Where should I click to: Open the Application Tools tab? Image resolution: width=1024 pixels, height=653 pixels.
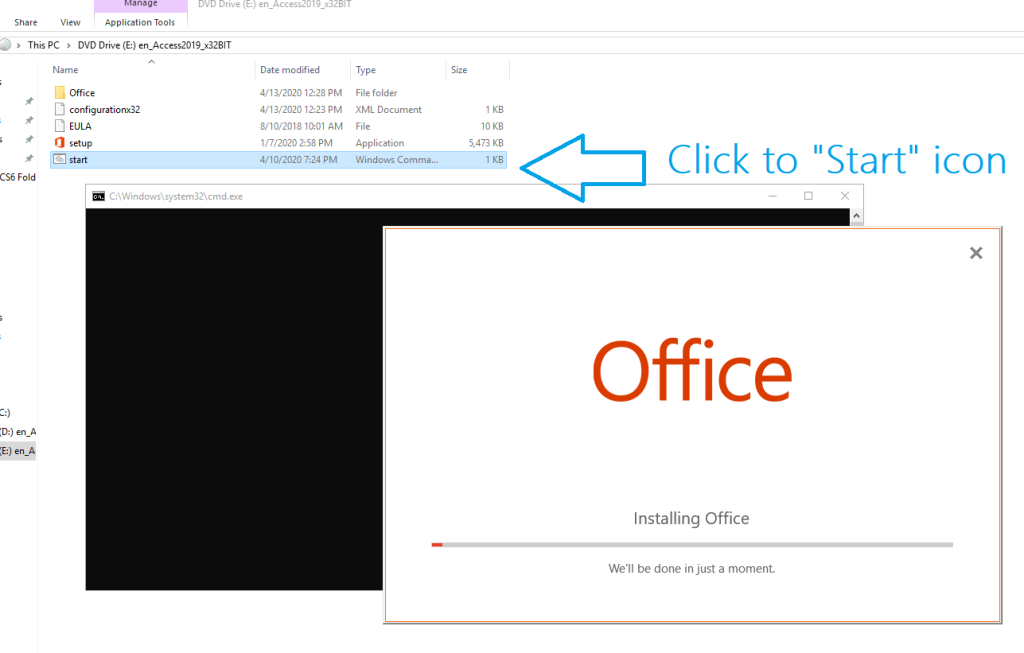[140, 22]
